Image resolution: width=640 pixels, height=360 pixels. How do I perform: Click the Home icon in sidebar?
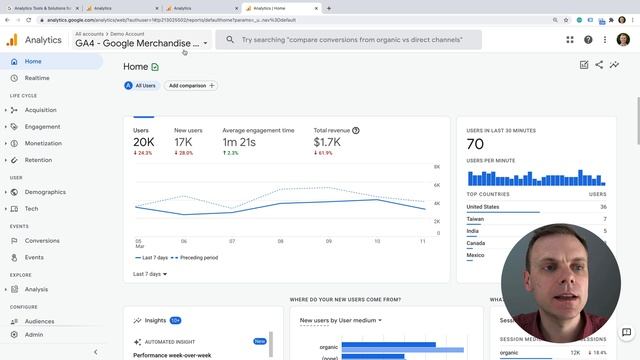click(14, 61)
